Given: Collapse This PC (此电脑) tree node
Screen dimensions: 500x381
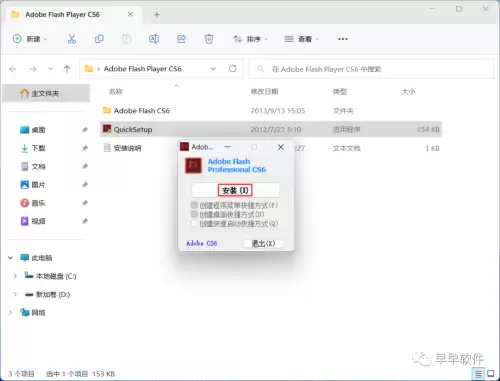Looking at the screenshot, I should [x=11, y=258].
